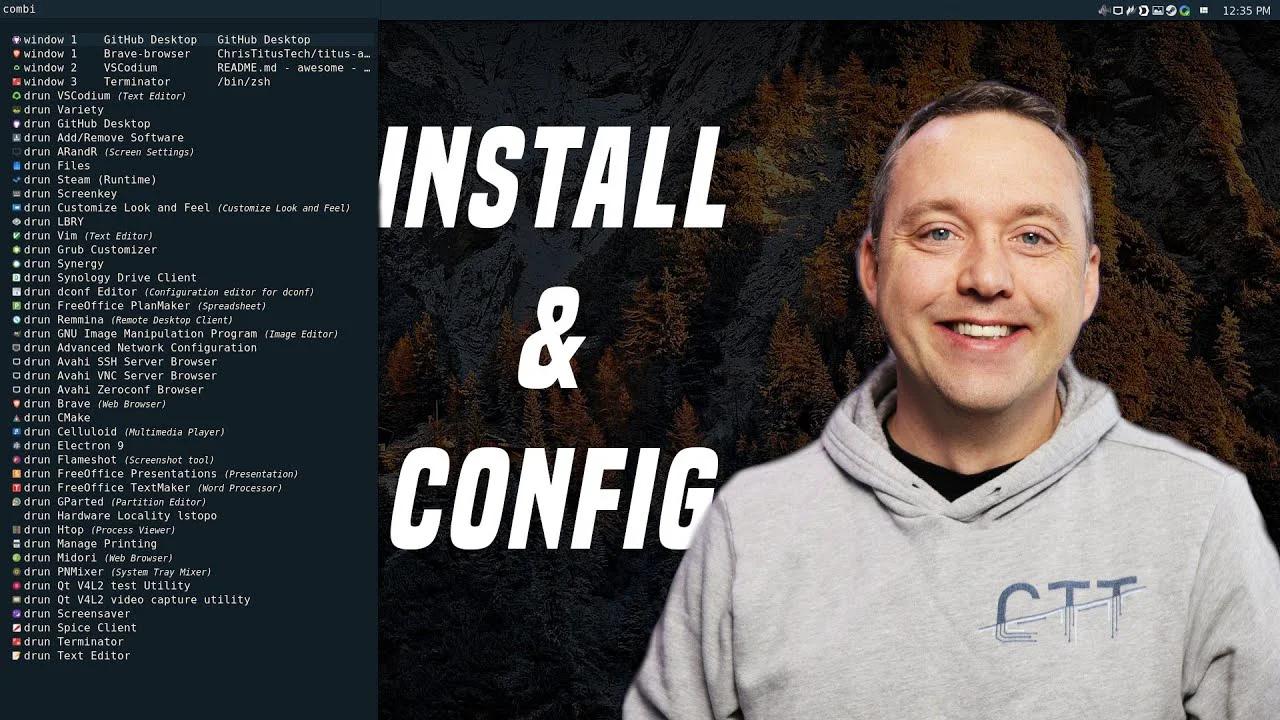Open Grub Customizer
The height and width of the screenshot is (720, 1280).
click(80, 249)
